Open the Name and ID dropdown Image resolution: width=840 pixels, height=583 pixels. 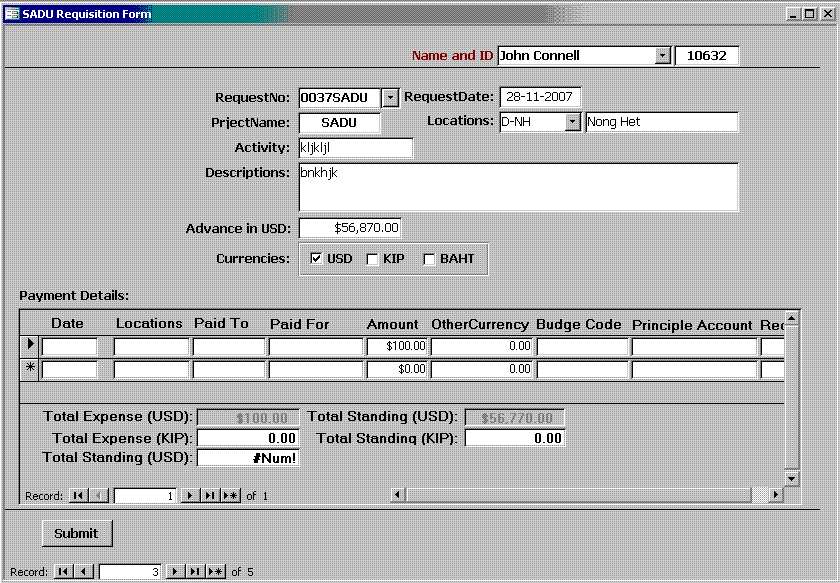pyautogui.click(x=662, y=56)
